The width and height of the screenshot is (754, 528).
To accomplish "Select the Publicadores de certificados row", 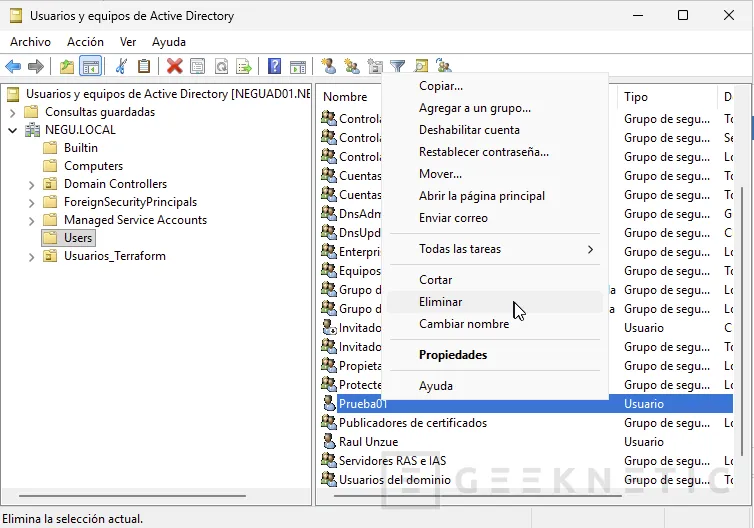I will pos(527,423).
